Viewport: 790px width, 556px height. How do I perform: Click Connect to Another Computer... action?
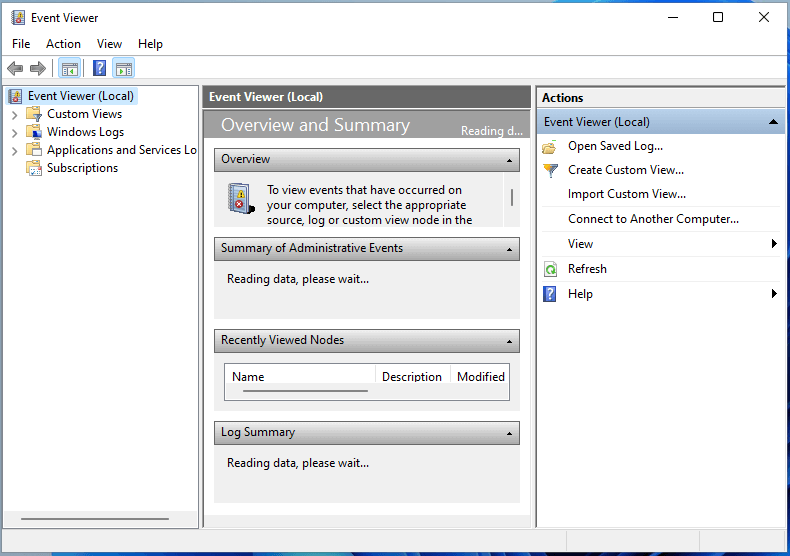coord(653,219)
